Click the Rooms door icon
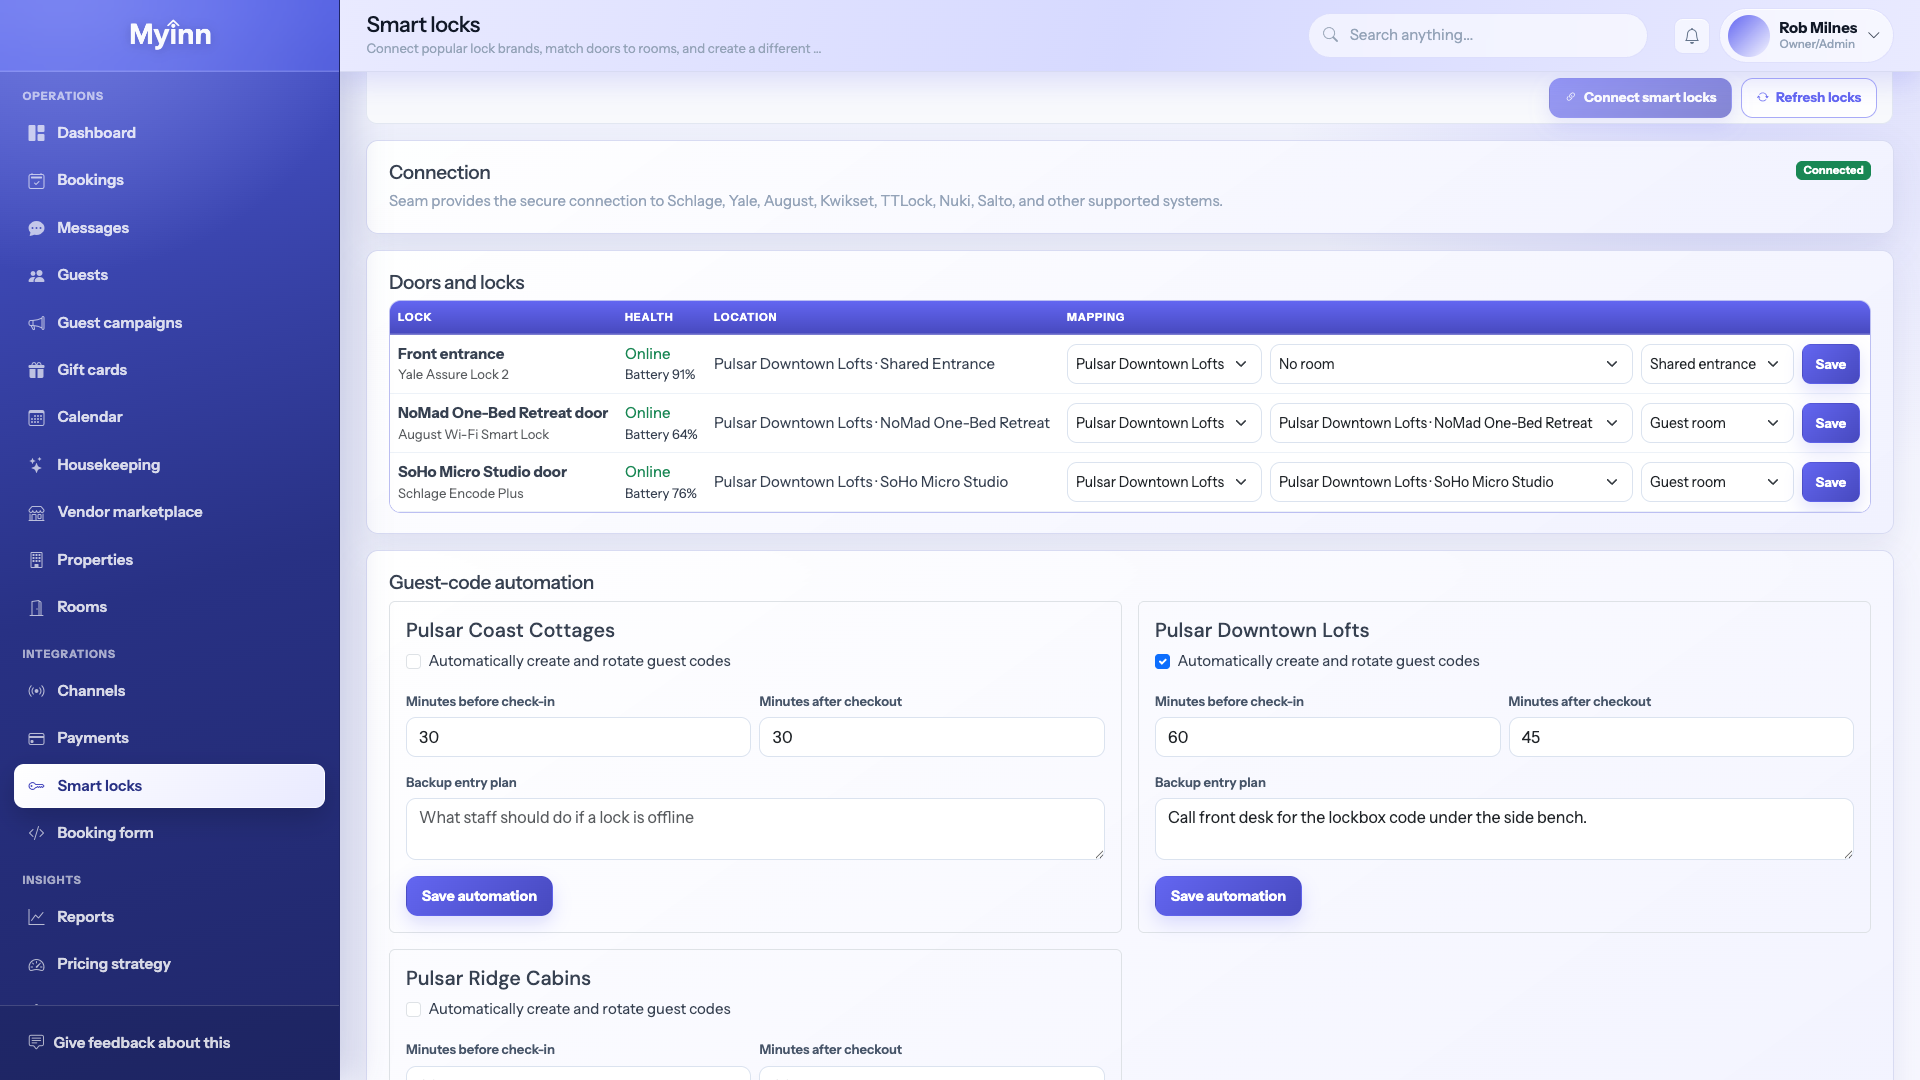1920x1080 pixels. pyautogui.click(x=37, y=607)
